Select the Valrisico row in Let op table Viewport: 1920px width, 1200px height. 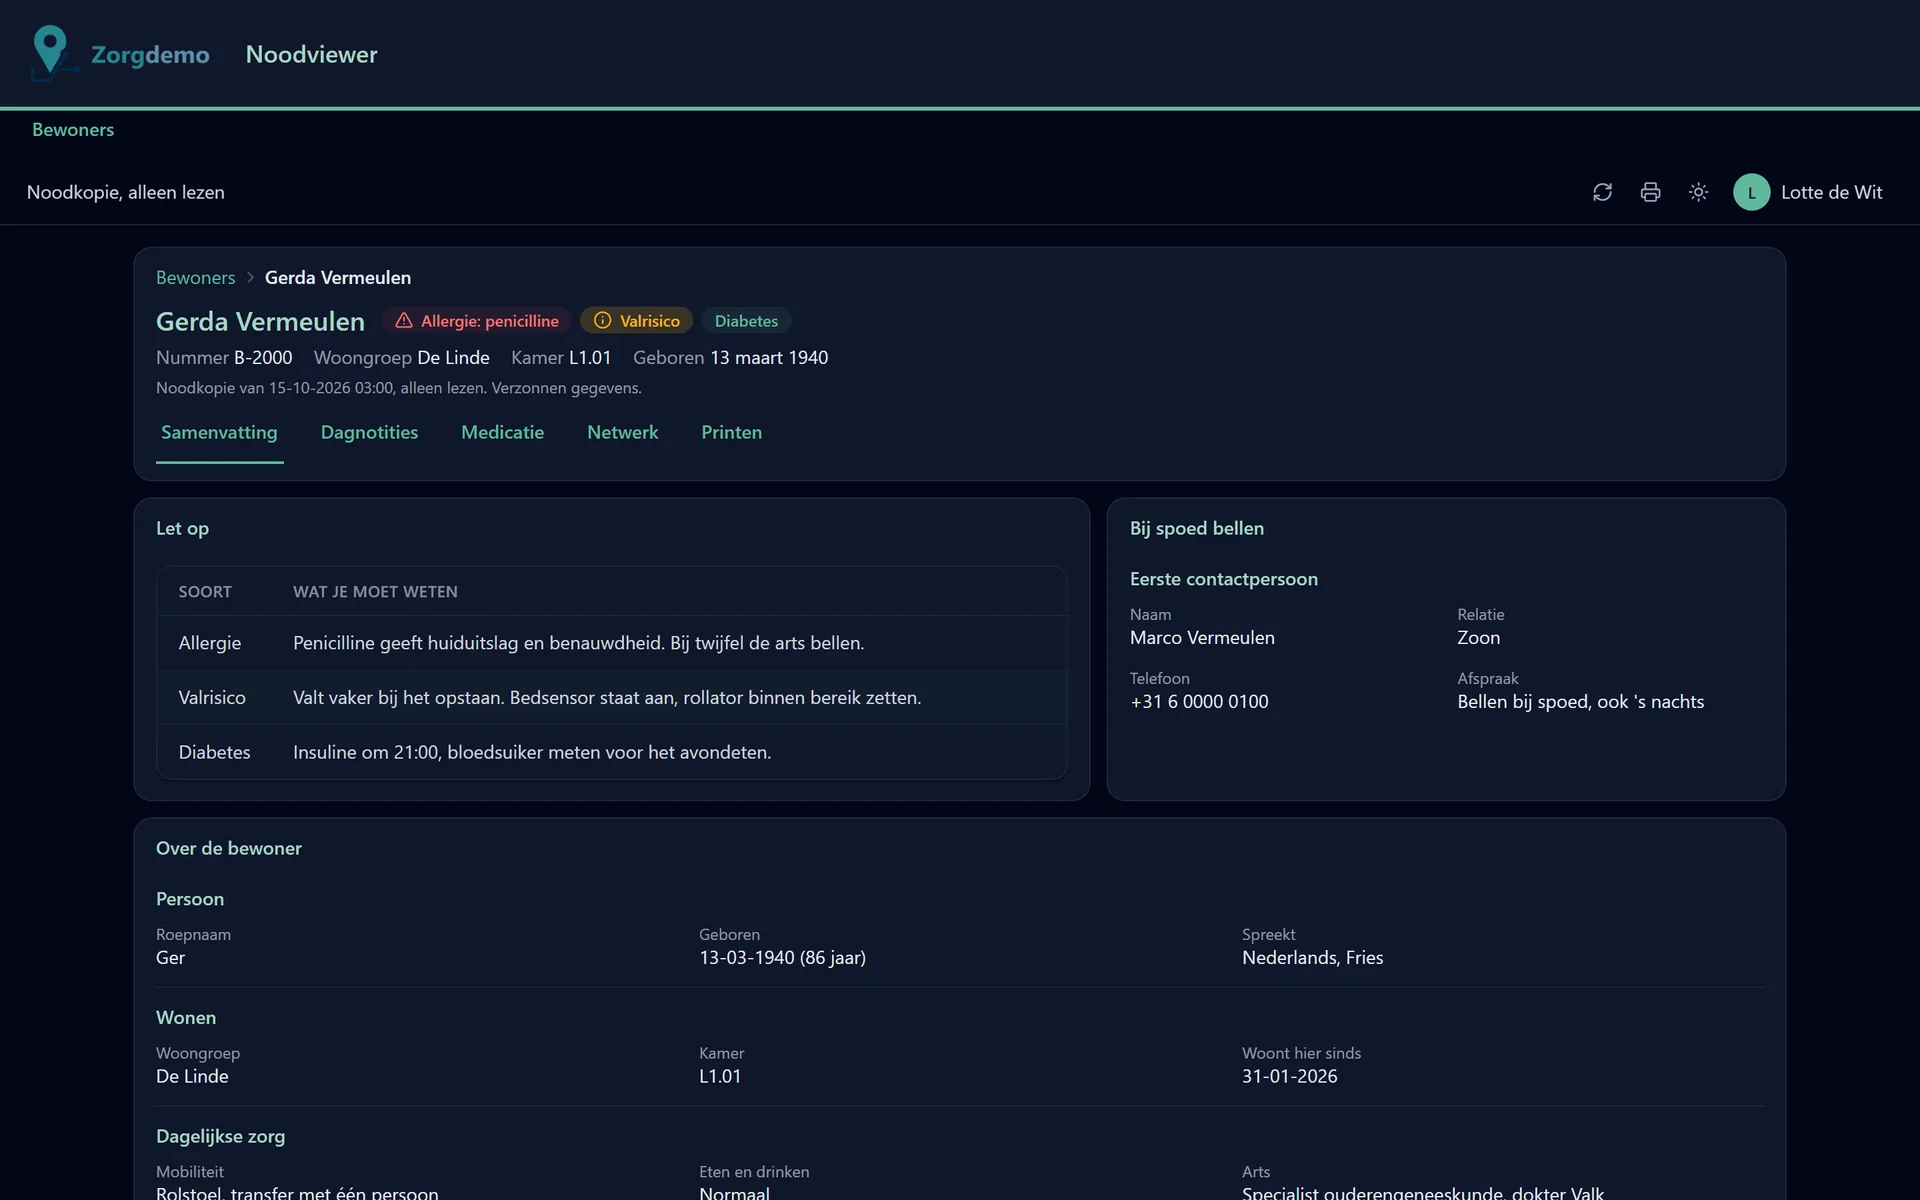pos(611,697)
